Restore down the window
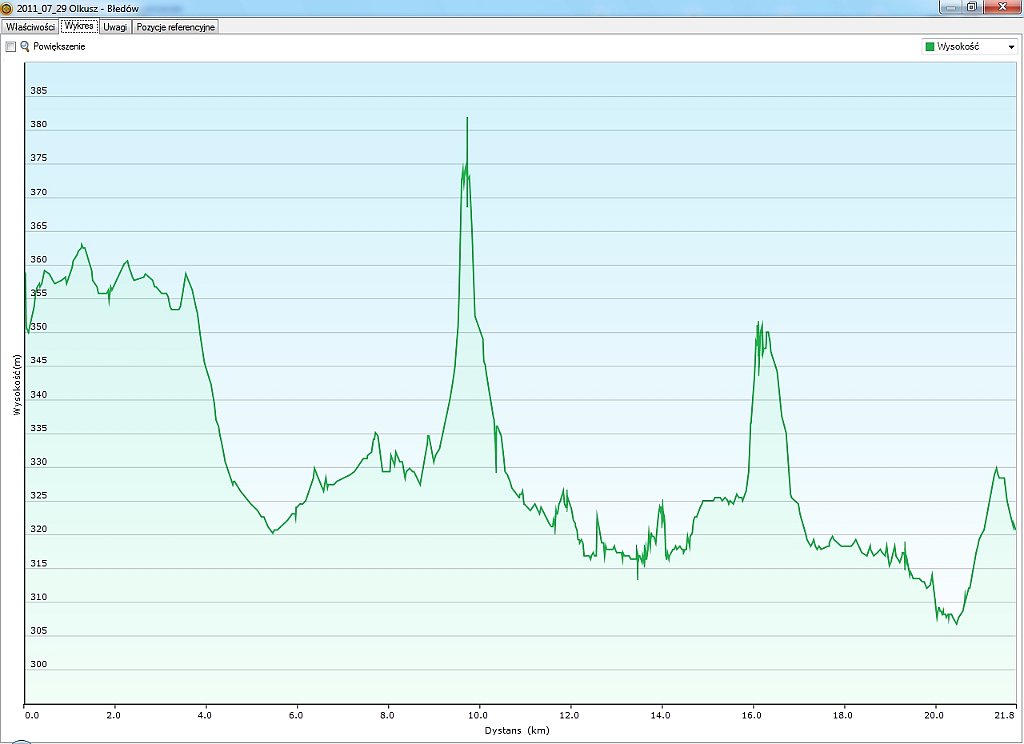 (971, 7)
